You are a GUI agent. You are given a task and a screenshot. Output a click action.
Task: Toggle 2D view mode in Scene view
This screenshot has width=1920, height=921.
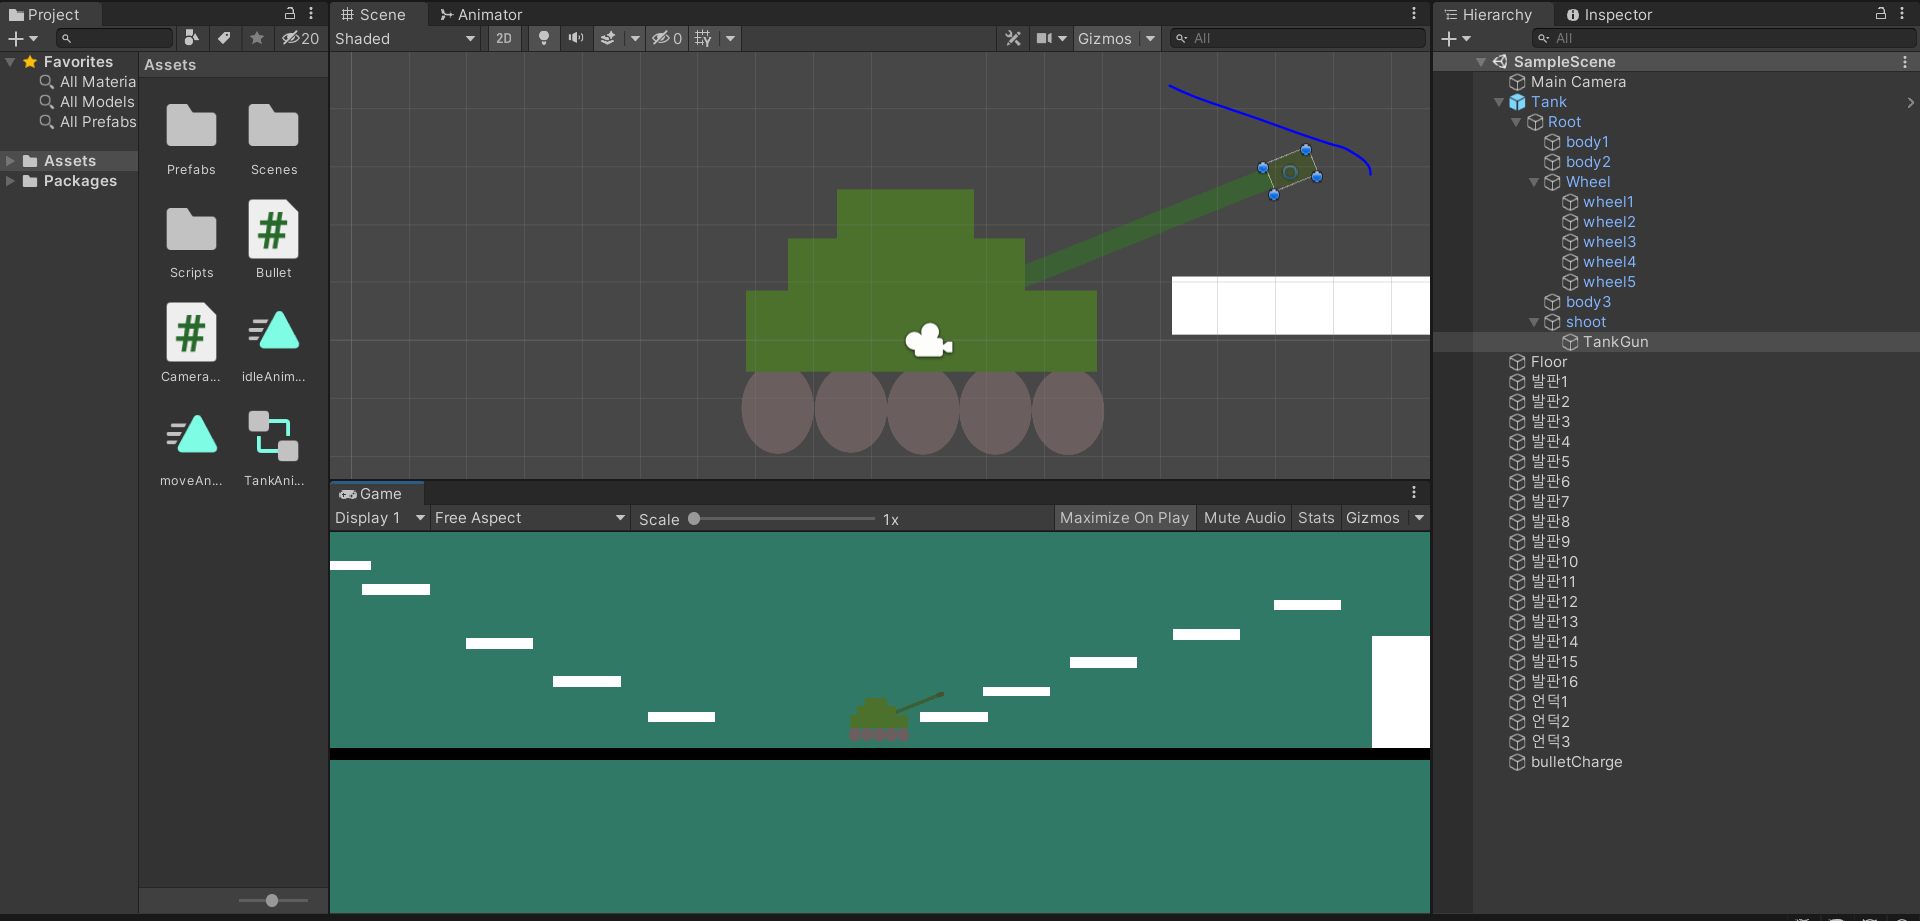(503, 38)
